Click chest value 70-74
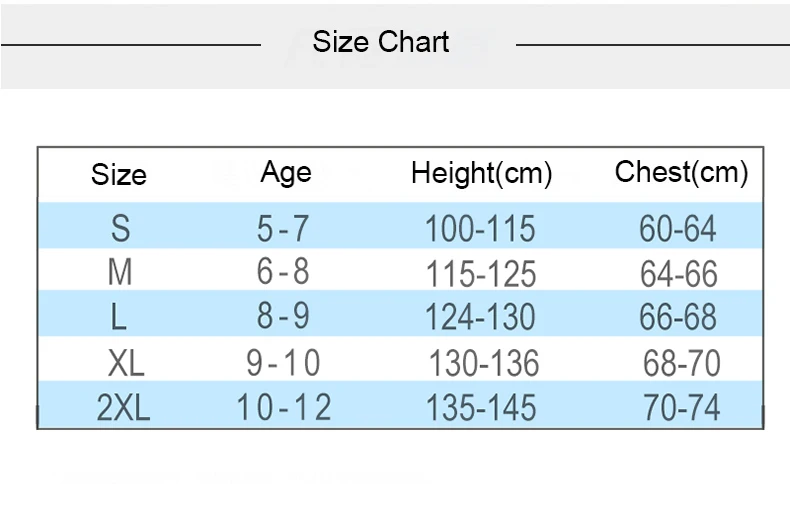 click(682, 407)
